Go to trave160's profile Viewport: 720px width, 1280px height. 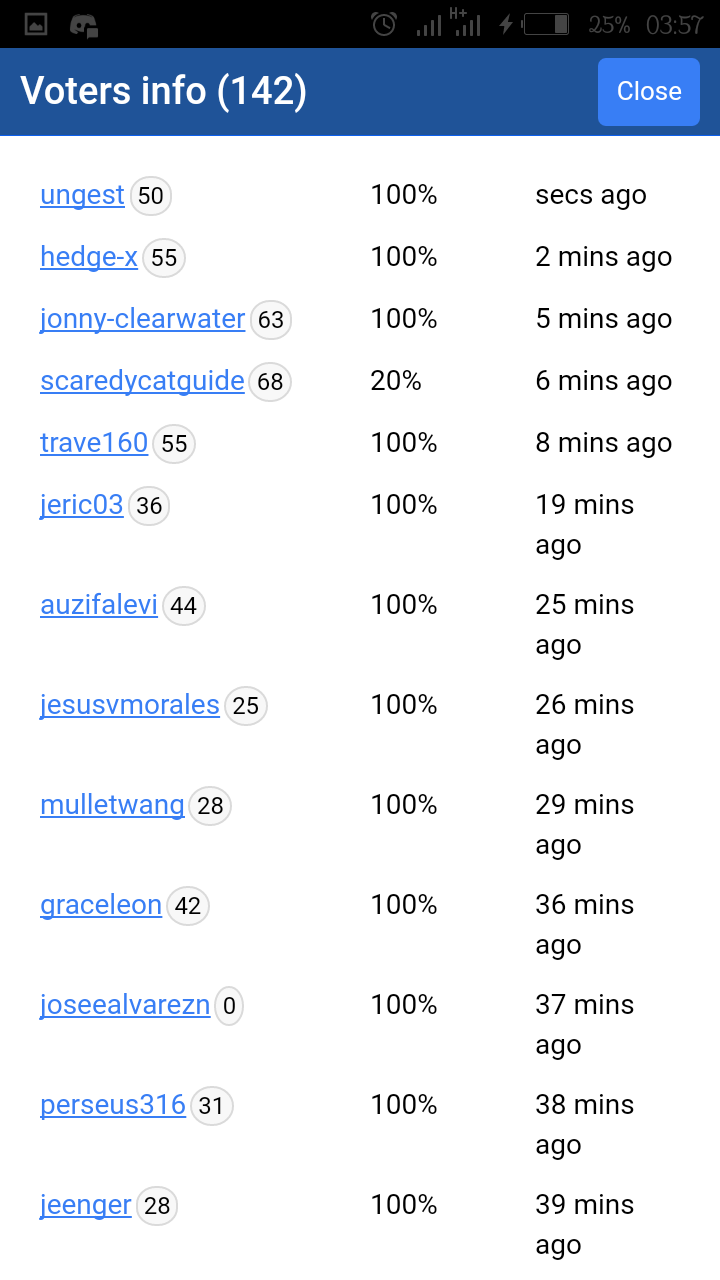[94, 443]
